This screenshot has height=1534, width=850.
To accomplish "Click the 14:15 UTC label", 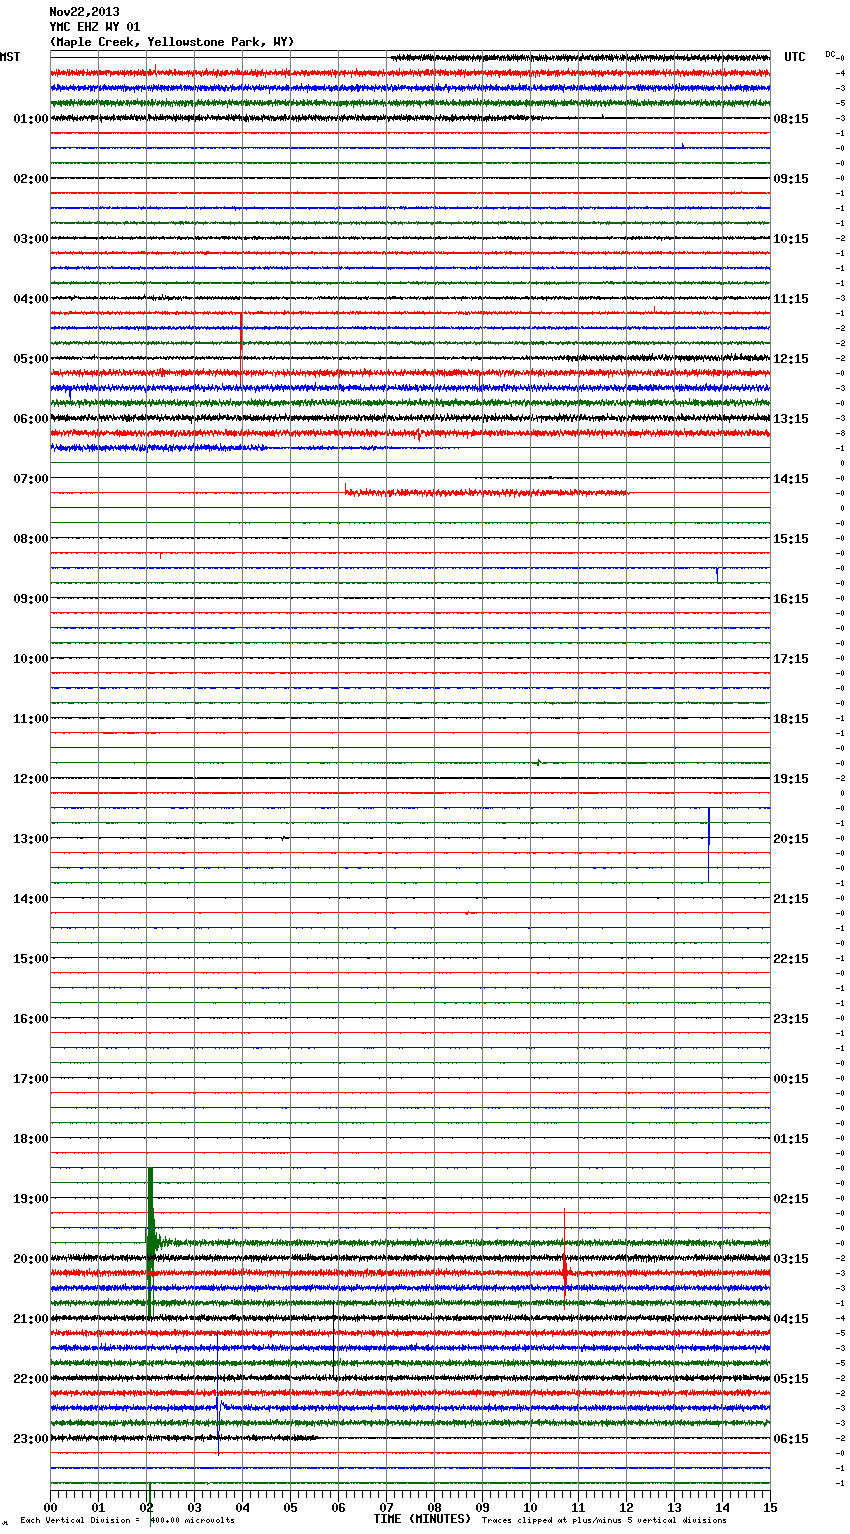I will [x=791, y=479].
